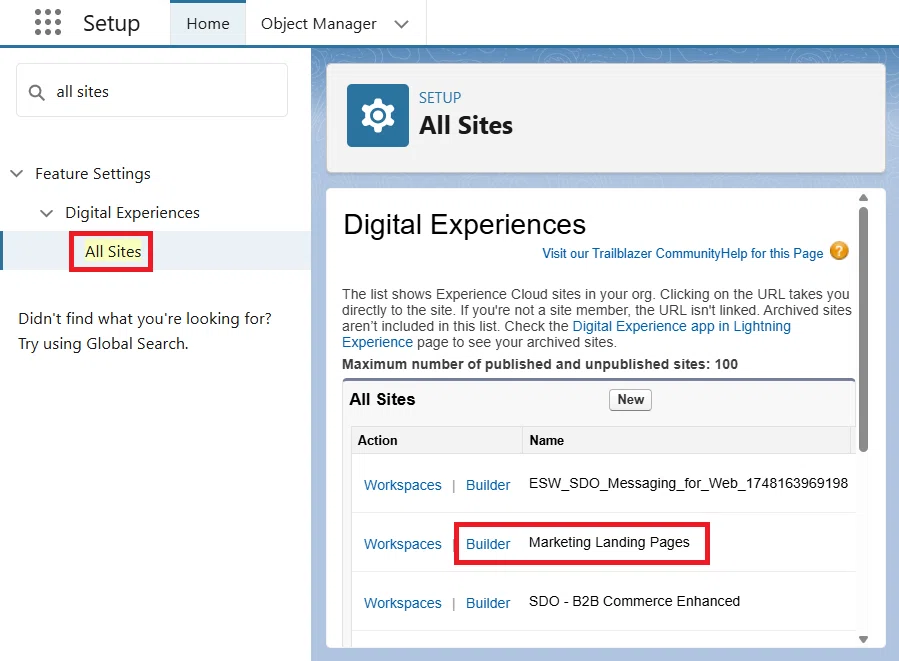Open Workspaces for SDO - B2B Commerce Enhanced

pyautogui.click(x=402, y=603)
